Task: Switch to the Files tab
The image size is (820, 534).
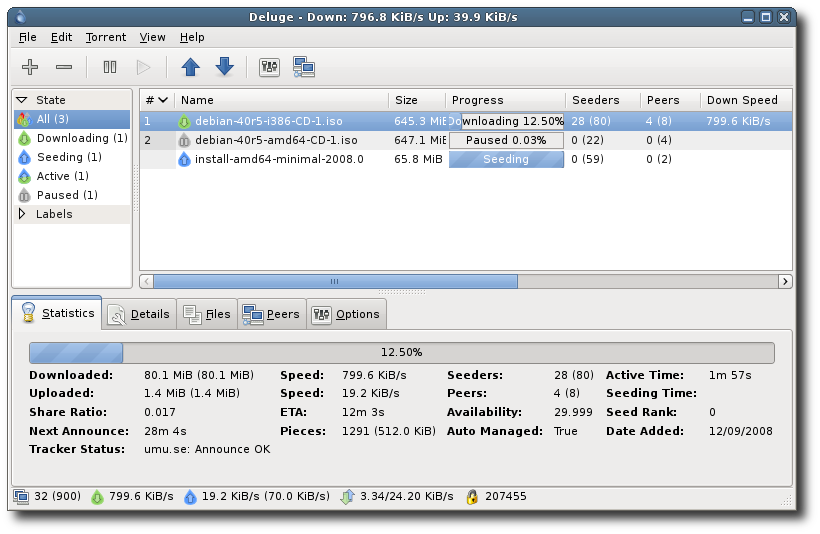Action: coord(207,314)
